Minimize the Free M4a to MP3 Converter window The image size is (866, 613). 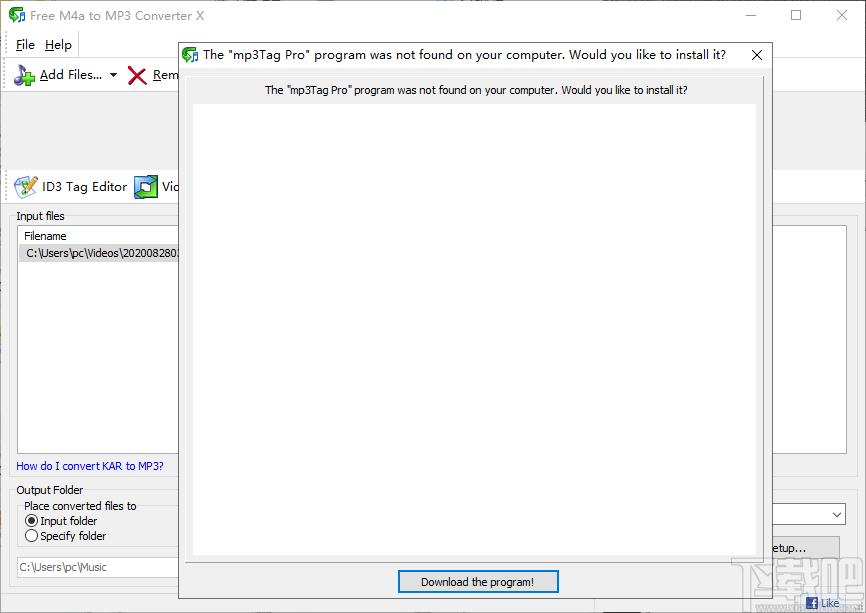coord(751,15)
